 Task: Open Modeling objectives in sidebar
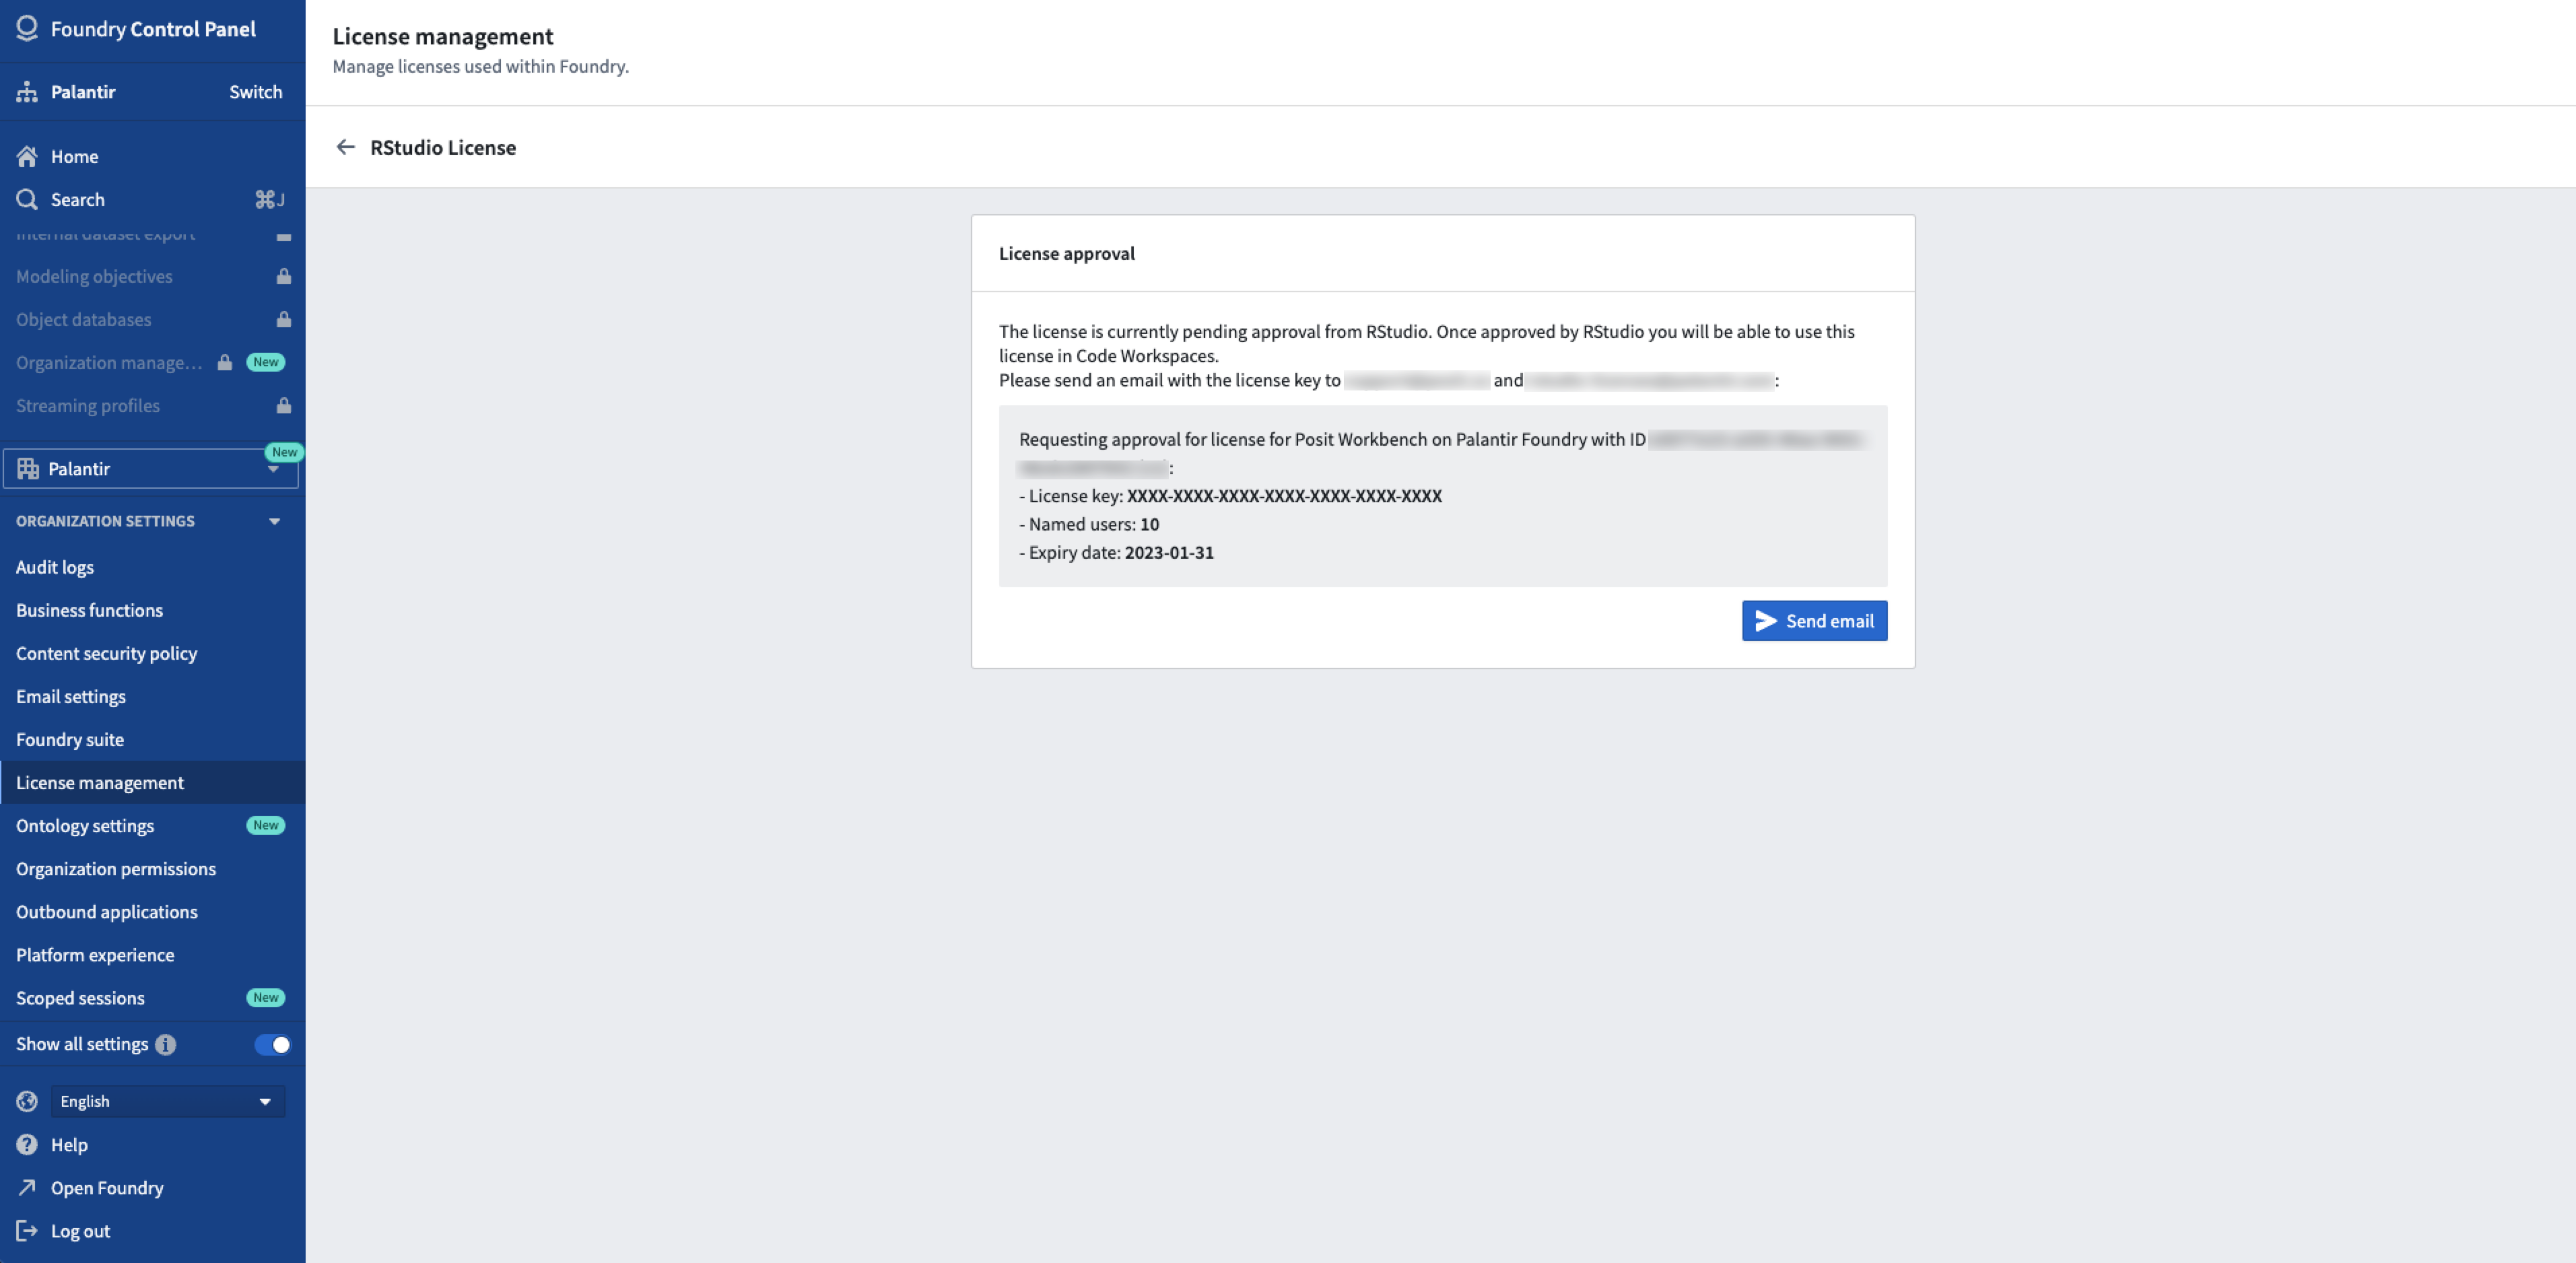point(152,276)
